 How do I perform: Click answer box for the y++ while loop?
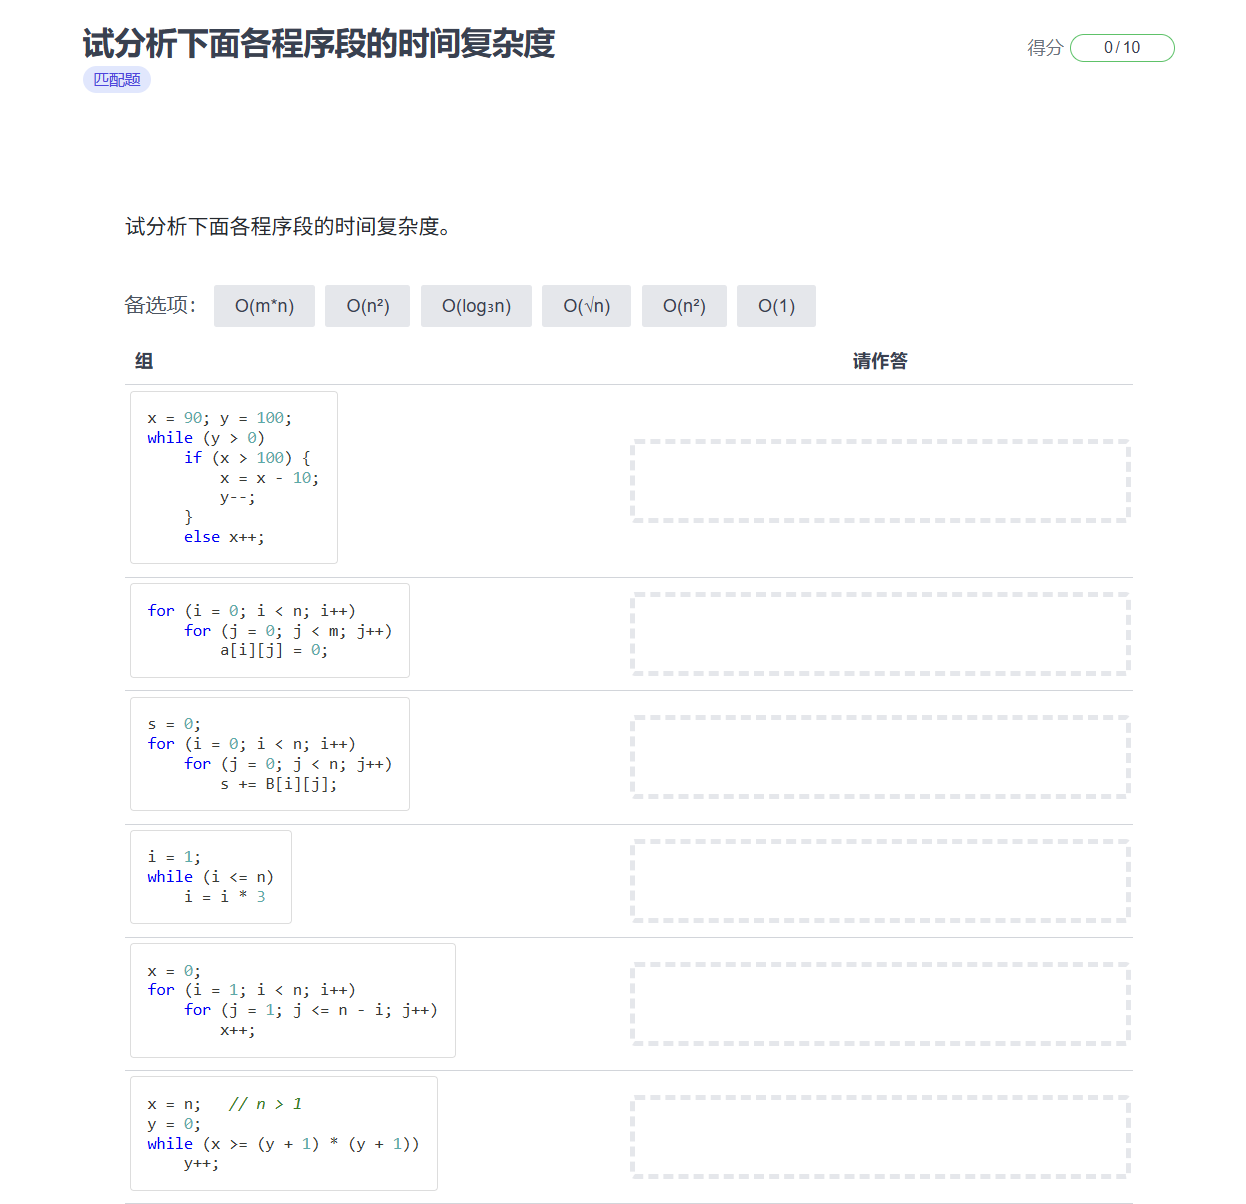pos(880,1137)
